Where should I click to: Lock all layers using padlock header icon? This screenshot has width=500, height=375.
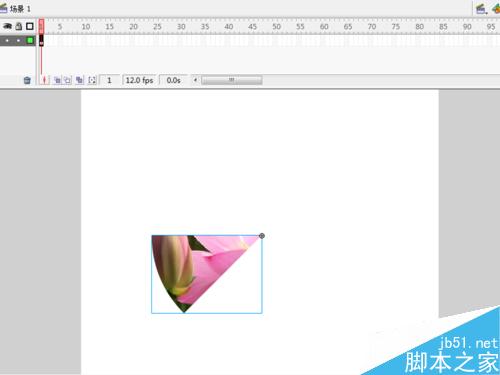click(19, 26)
